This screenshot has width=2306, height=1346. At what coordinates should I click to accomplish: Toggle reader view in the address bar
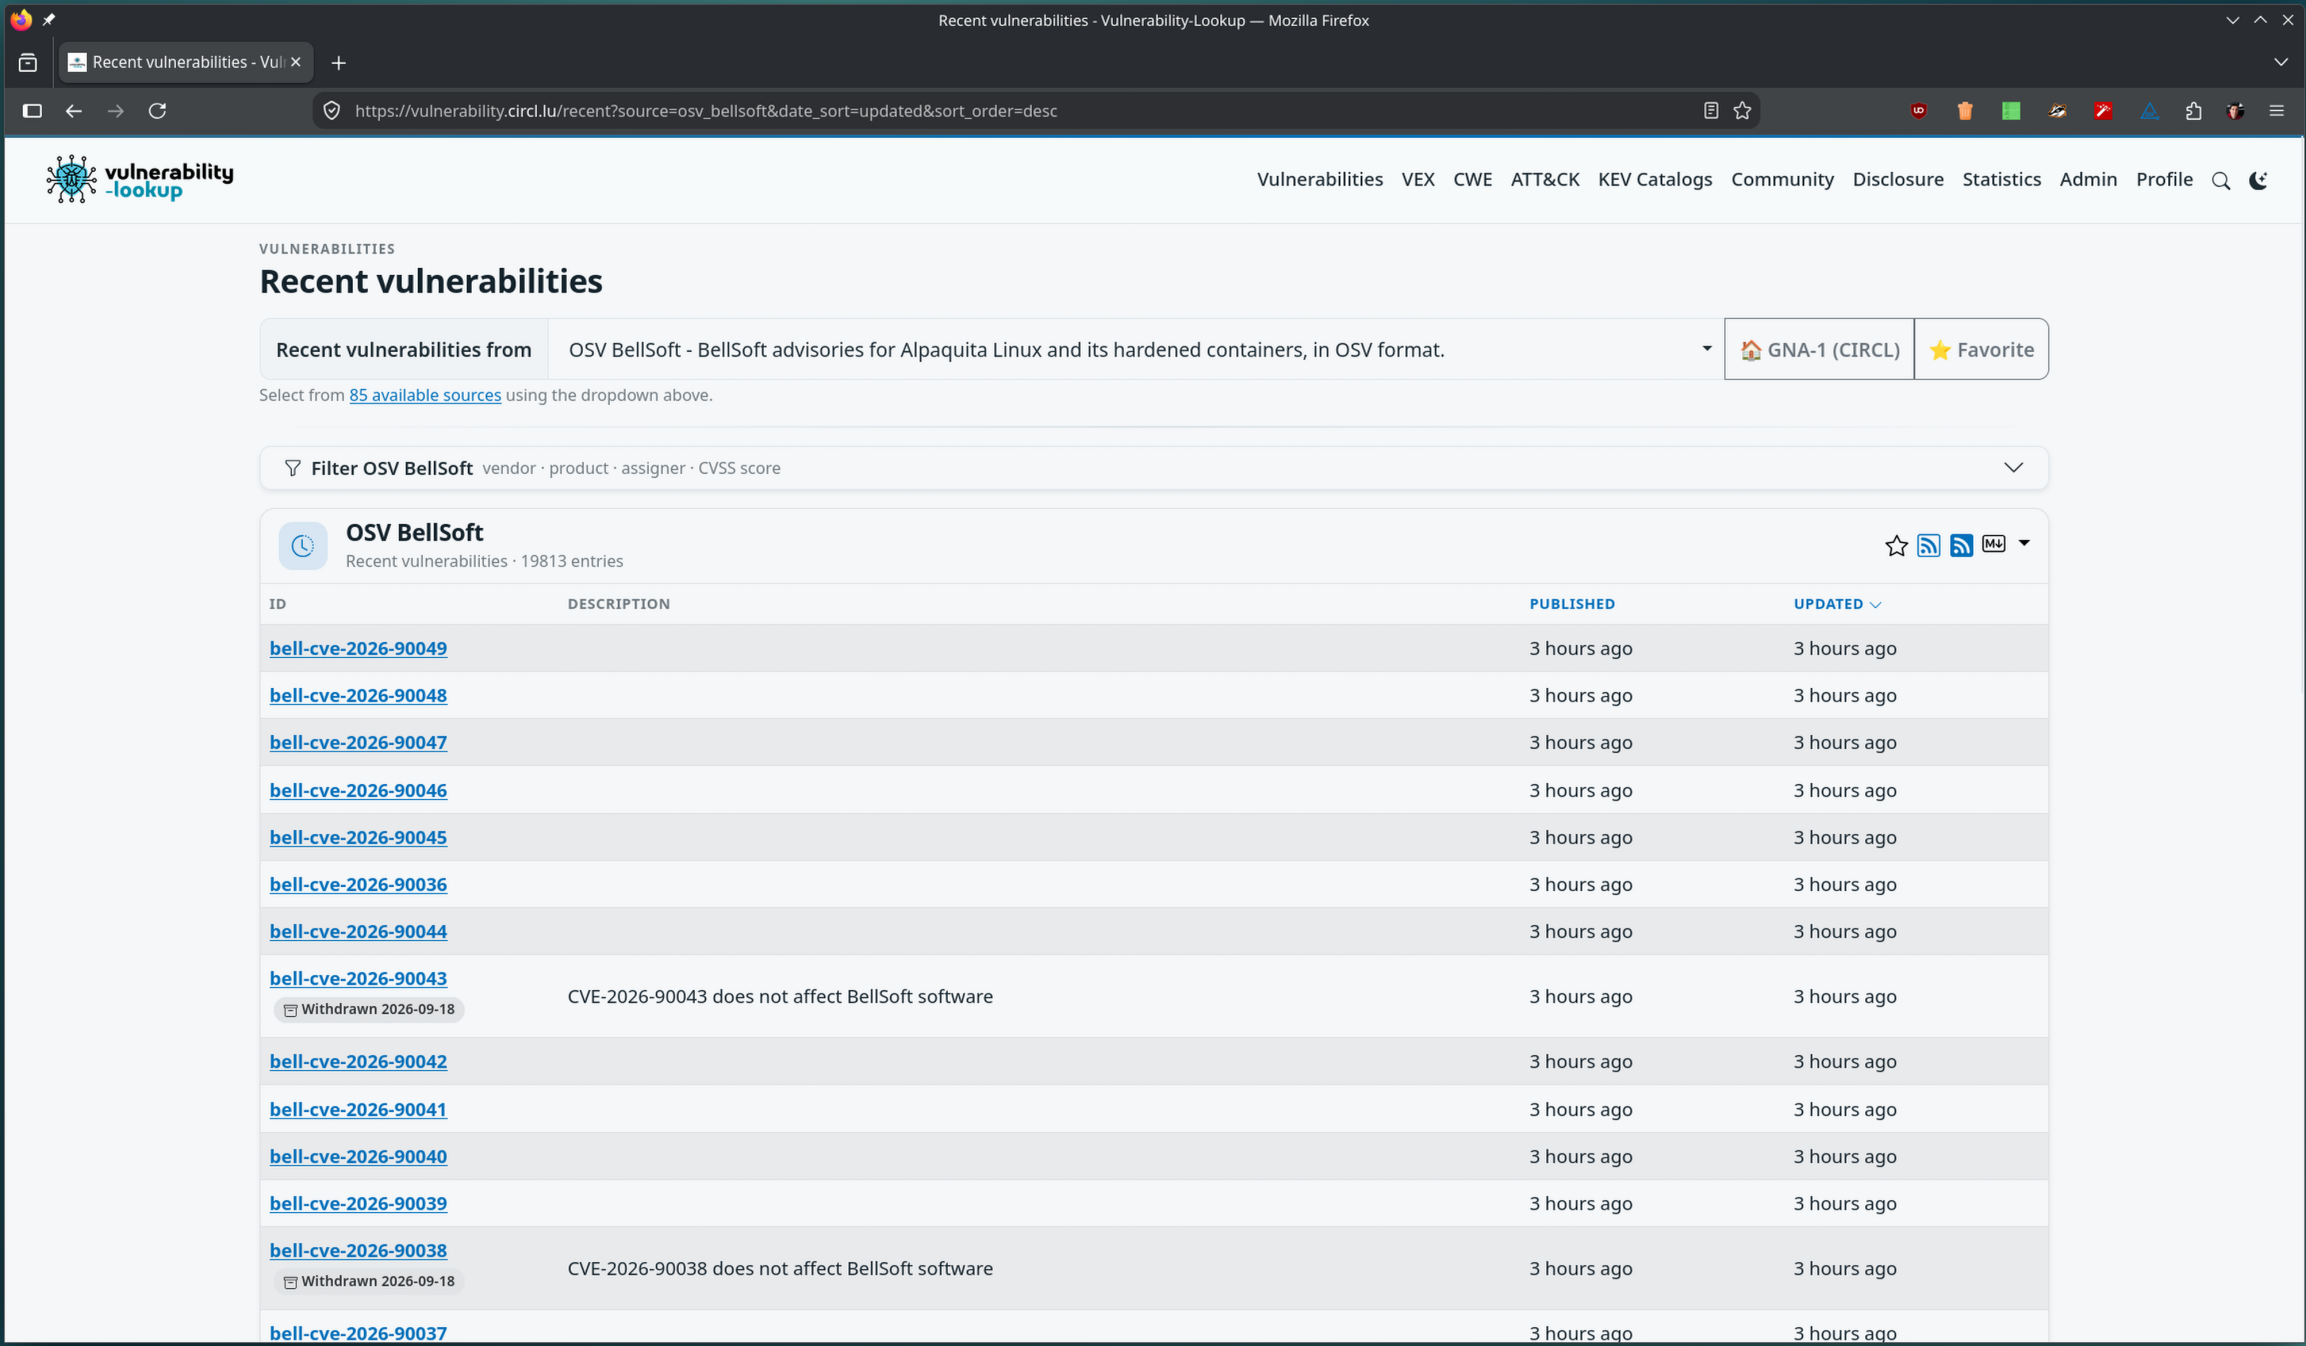(1711, 111)
